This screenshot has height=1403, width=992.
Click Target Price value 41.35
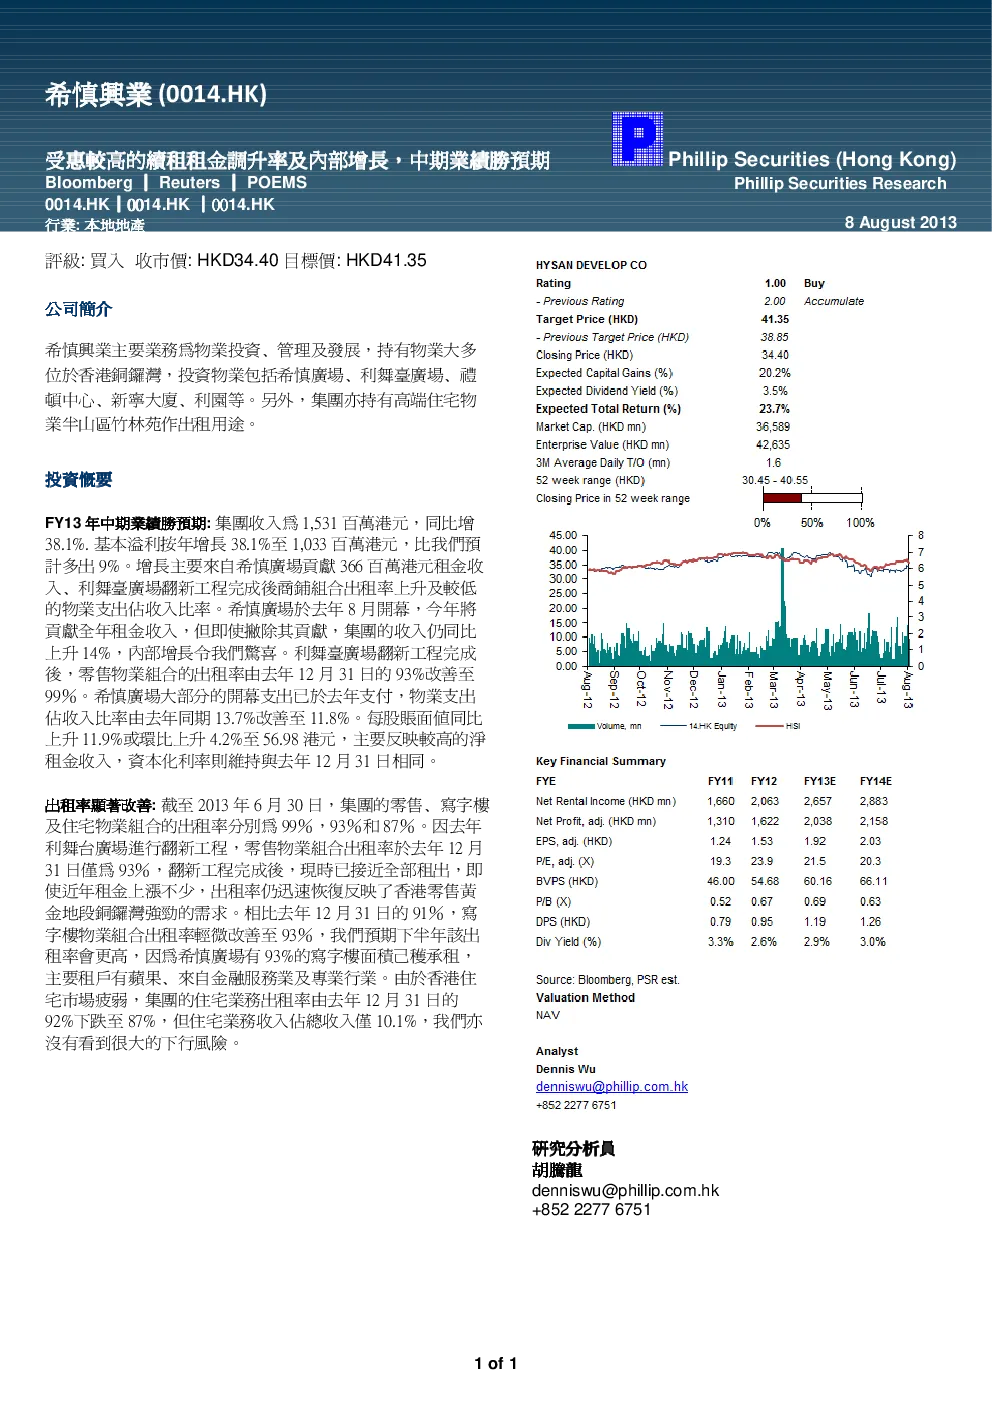[775, 319]
